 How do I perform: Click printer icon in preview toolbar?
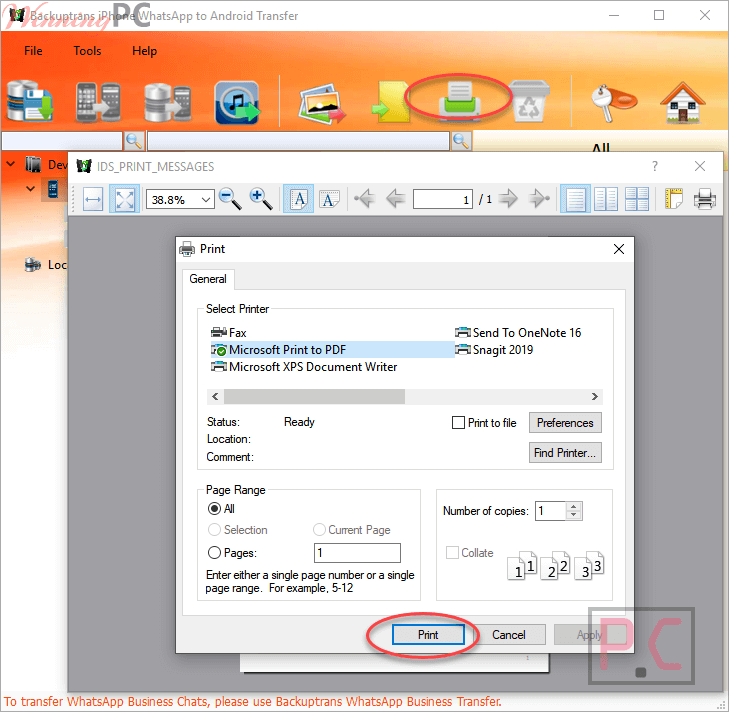[705, 199]
